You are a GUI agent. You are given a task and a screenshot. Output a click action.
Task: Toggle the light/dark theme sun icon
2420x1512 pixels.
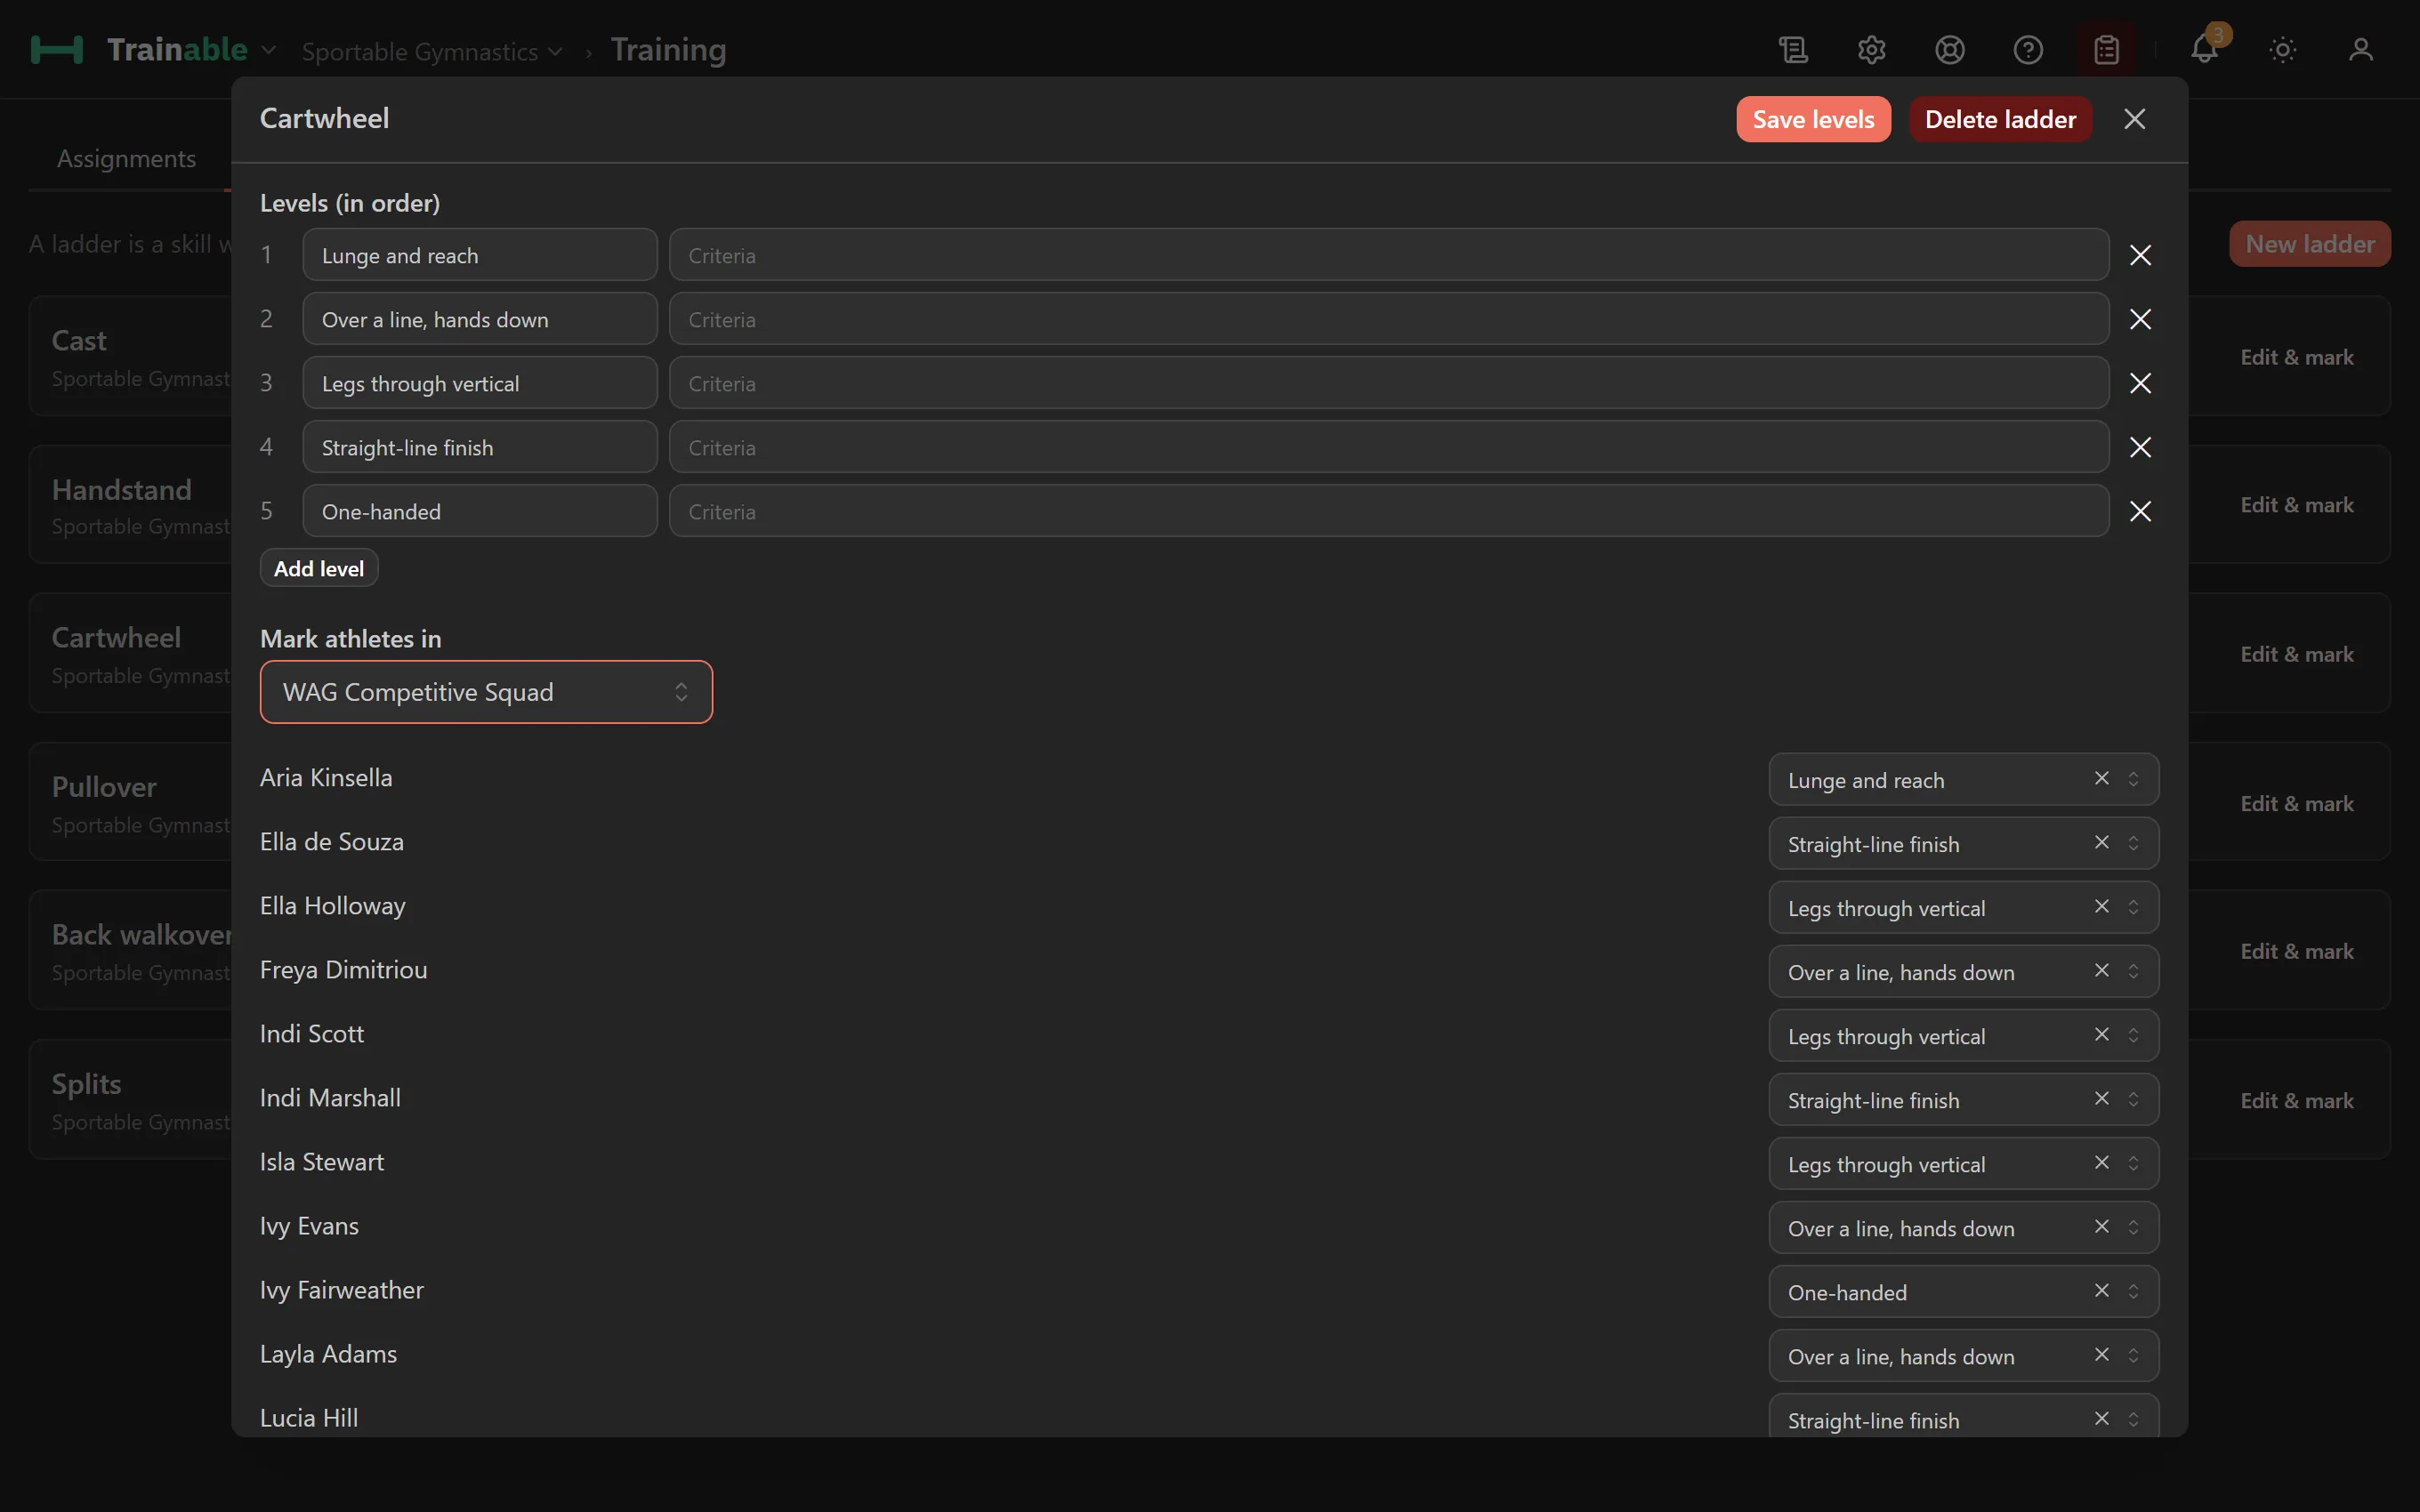2282,50
